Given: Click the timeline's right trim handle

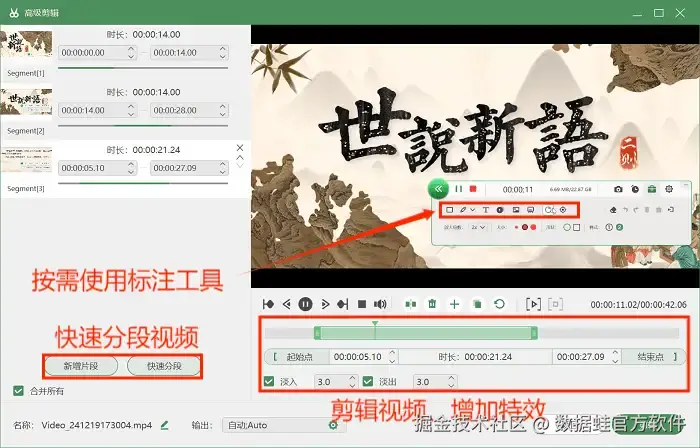Looking at the screenshot, I should coord(534,333).
